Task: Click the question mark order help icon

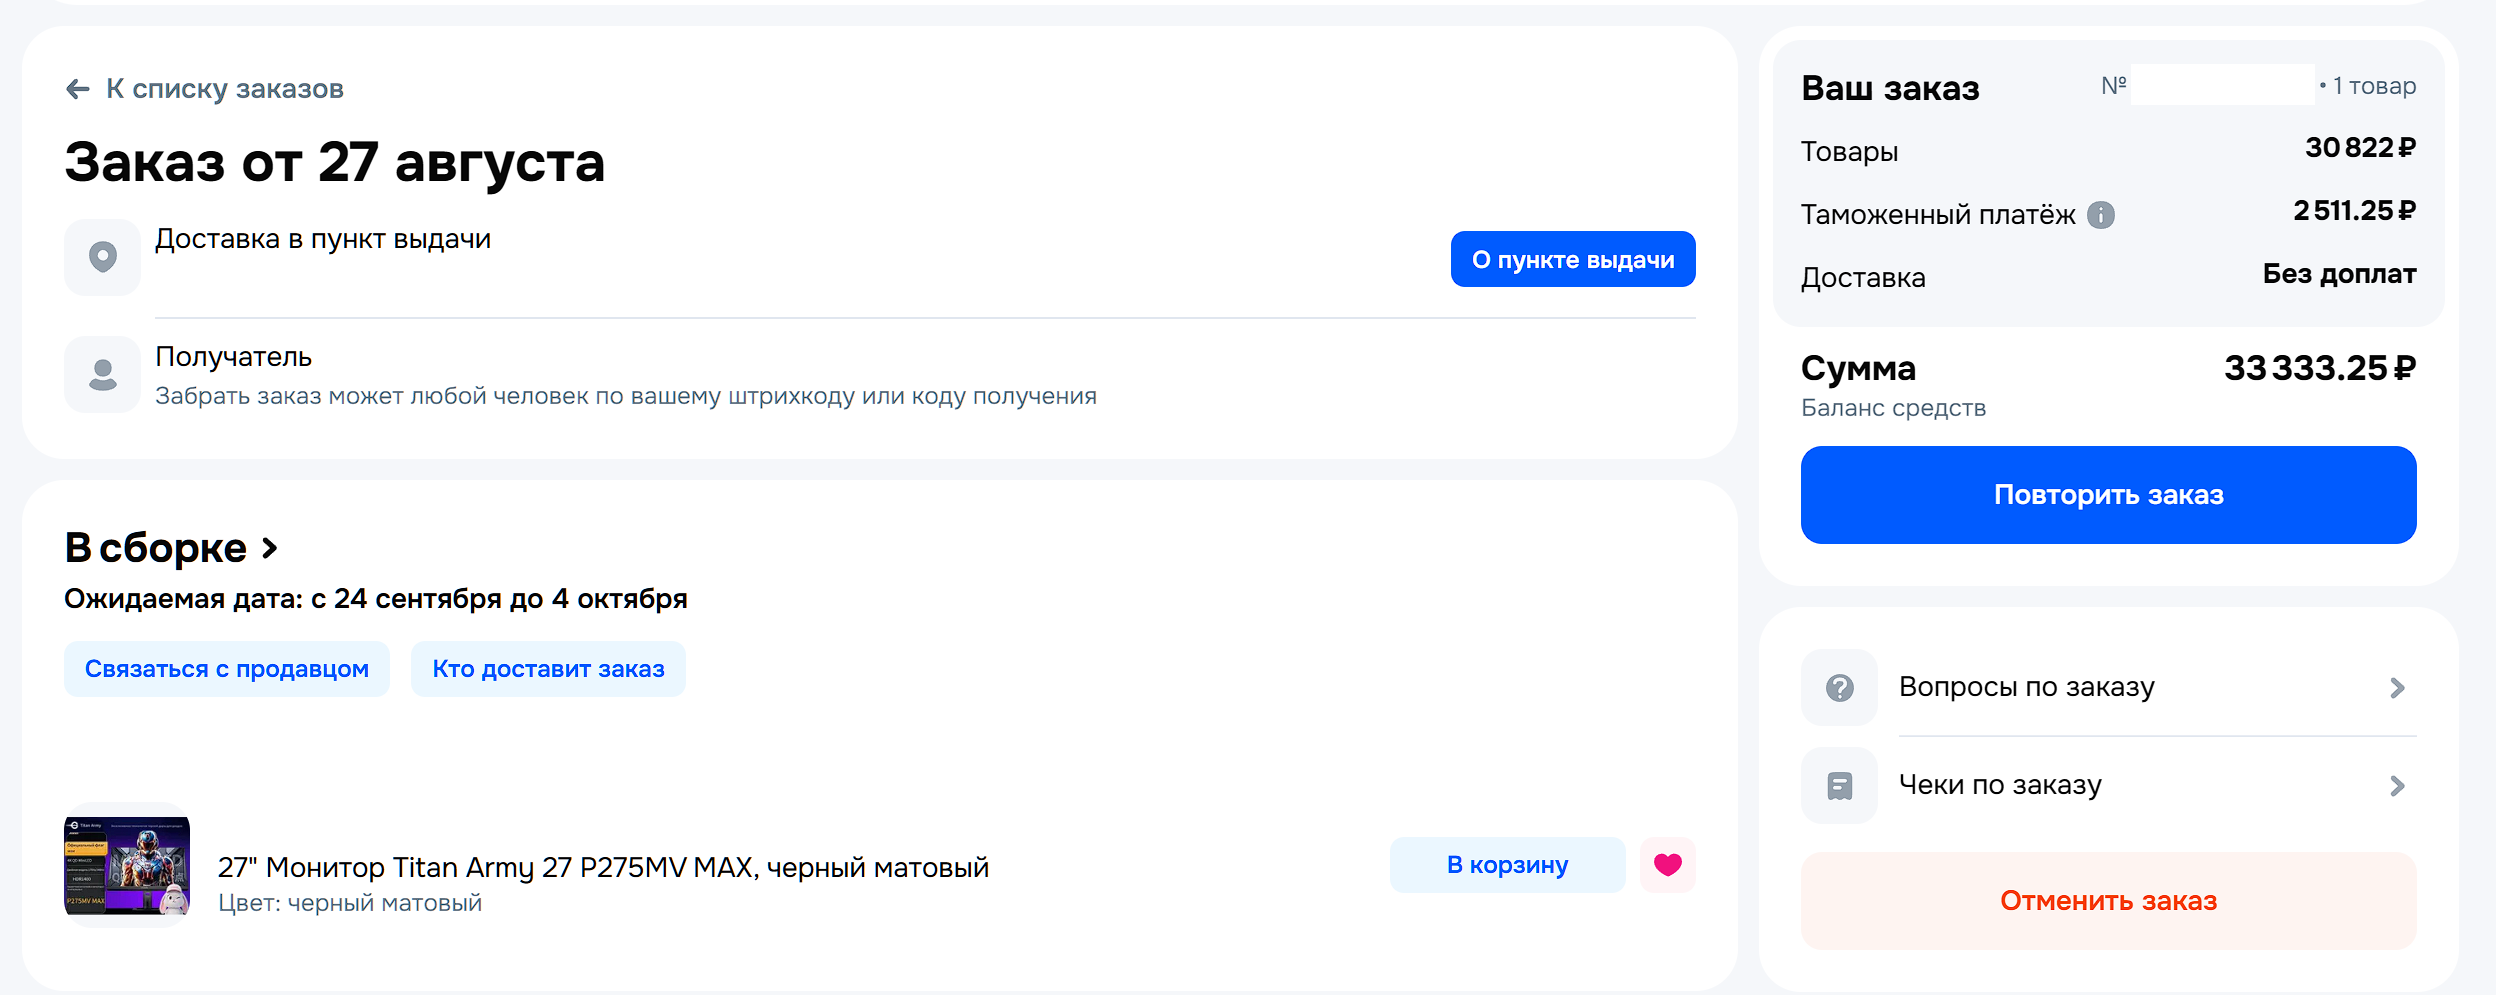Action: coord(1839,687)
